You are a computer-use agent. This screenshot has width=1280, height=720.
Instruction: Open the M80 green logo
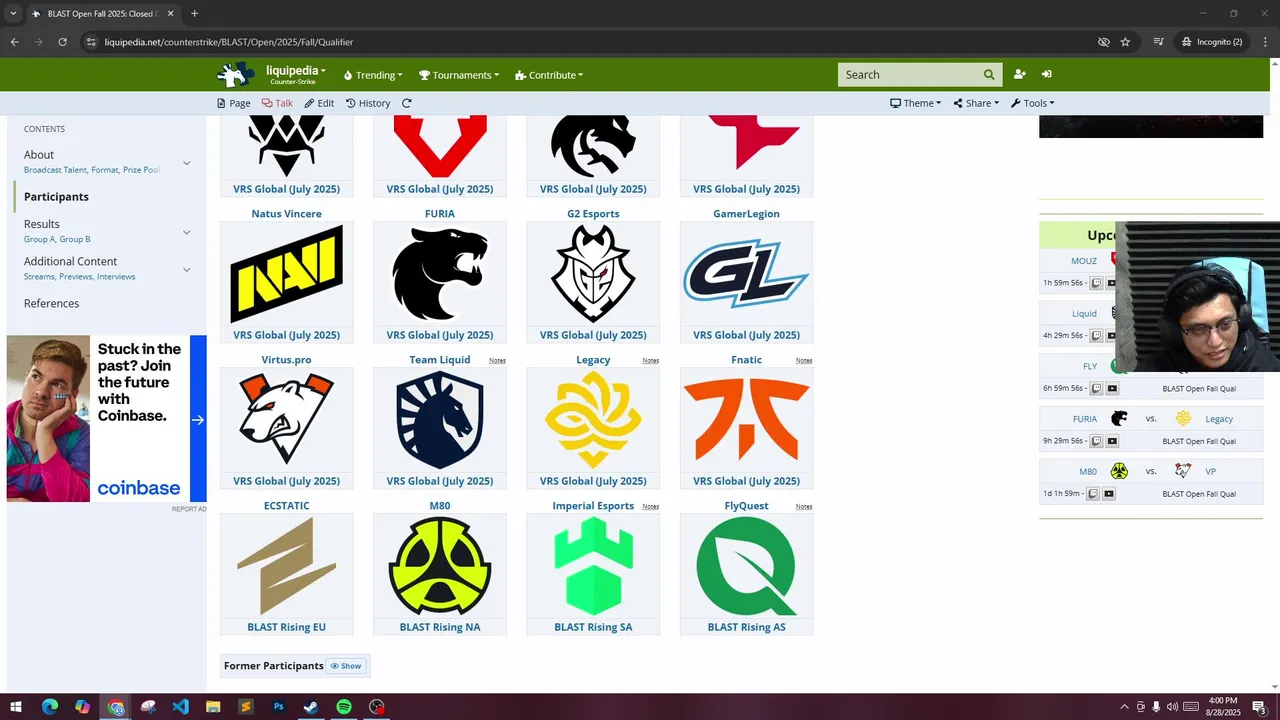point(440,566)
